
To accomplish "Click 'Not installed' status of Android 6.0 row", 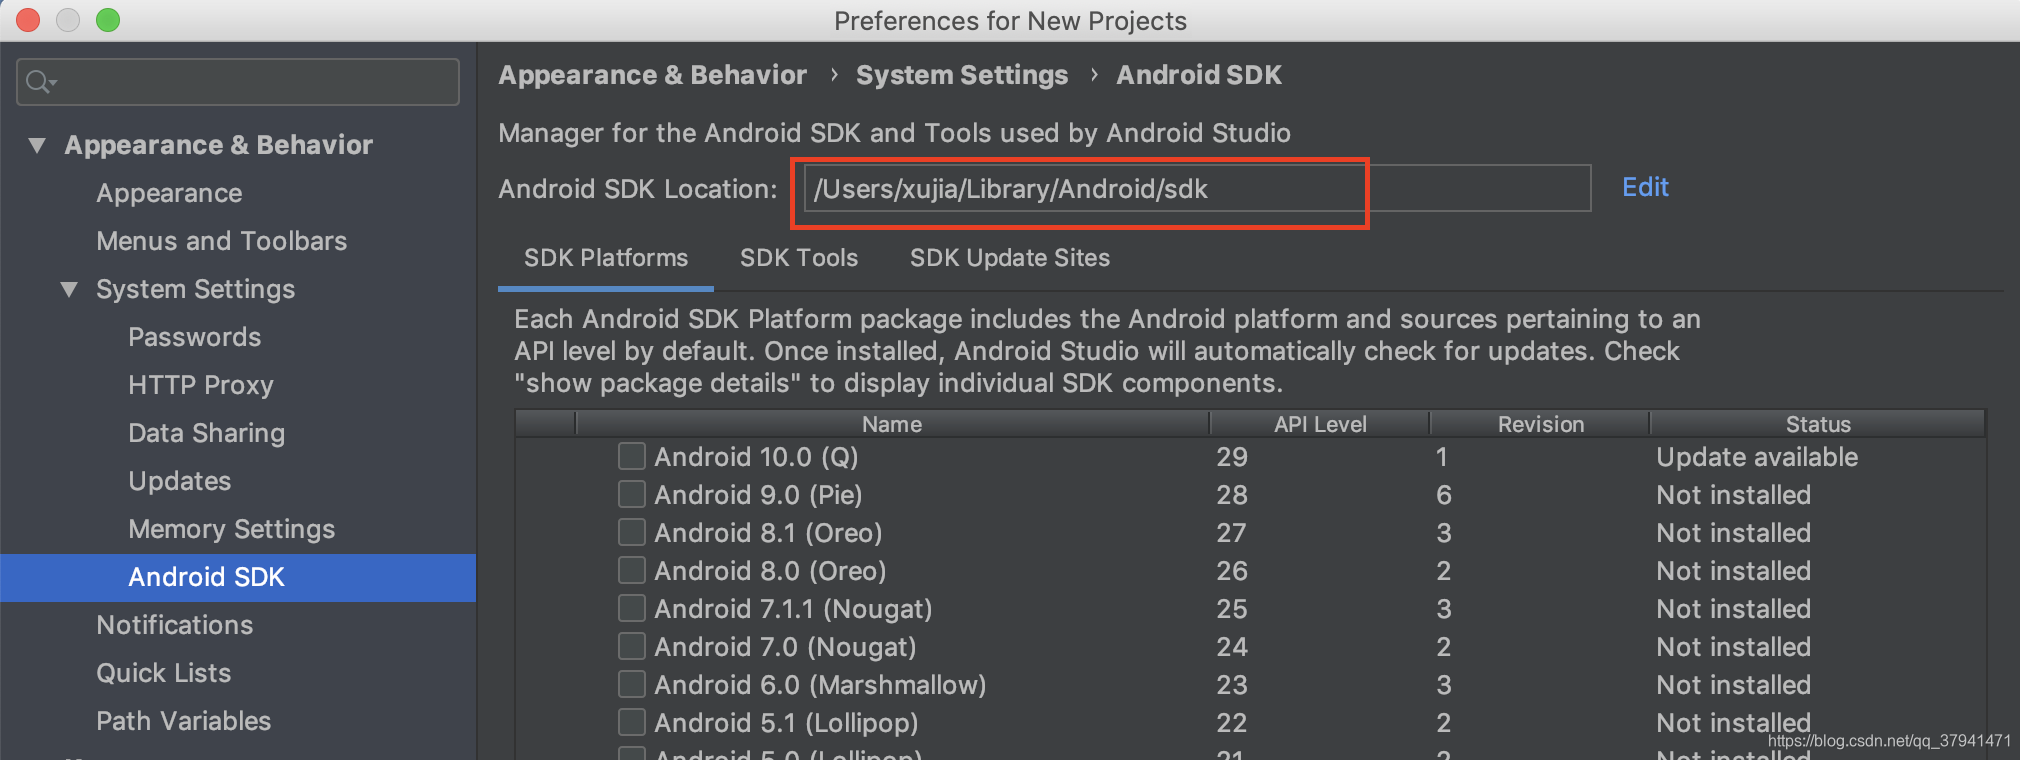I will [1733, 685].
